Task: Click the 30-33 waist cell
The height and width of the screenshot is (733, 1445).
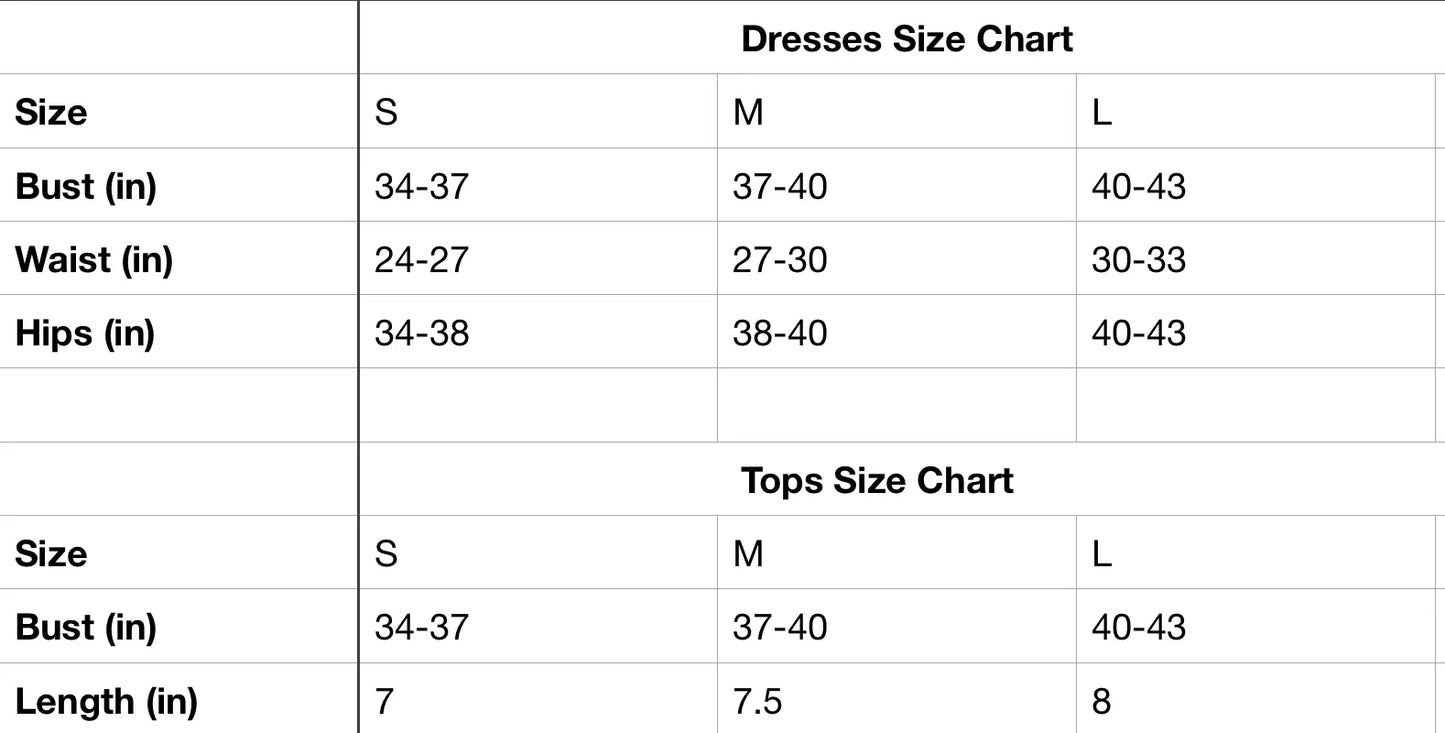Action: tap(1138, 260)
